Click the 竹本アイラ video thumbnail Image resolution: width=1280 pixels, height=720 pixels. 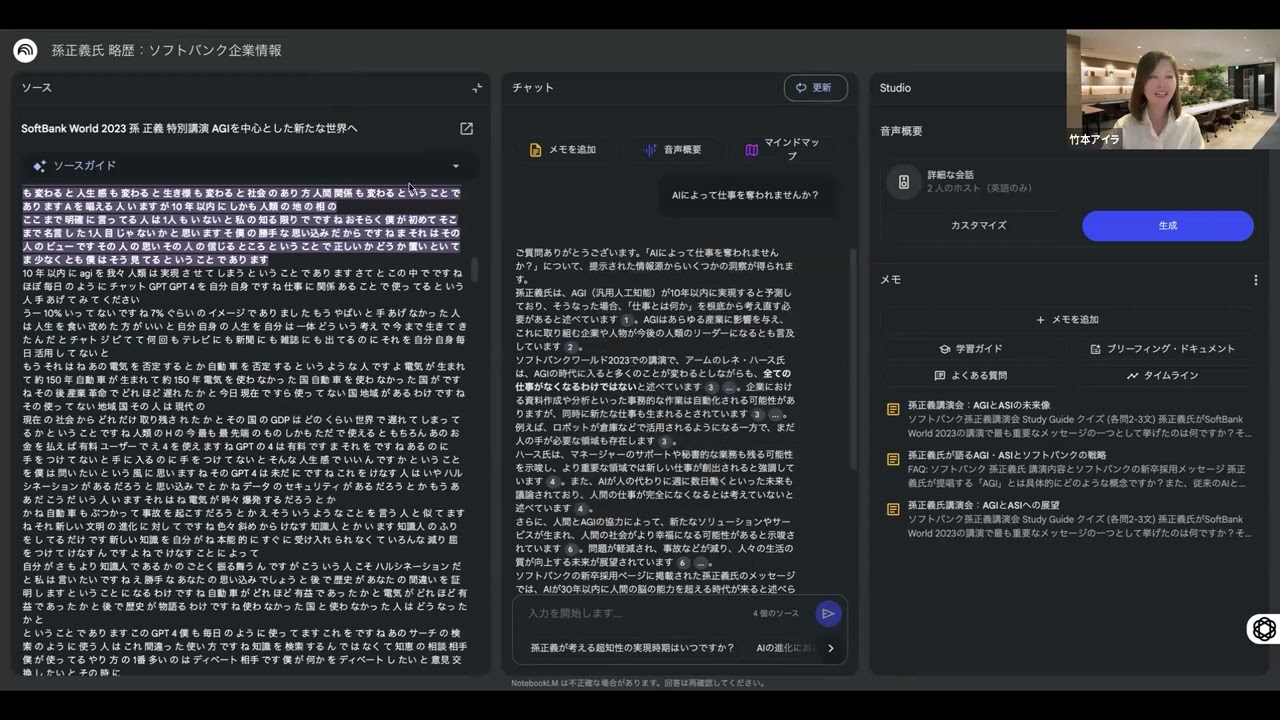[x=1173, y=89]
